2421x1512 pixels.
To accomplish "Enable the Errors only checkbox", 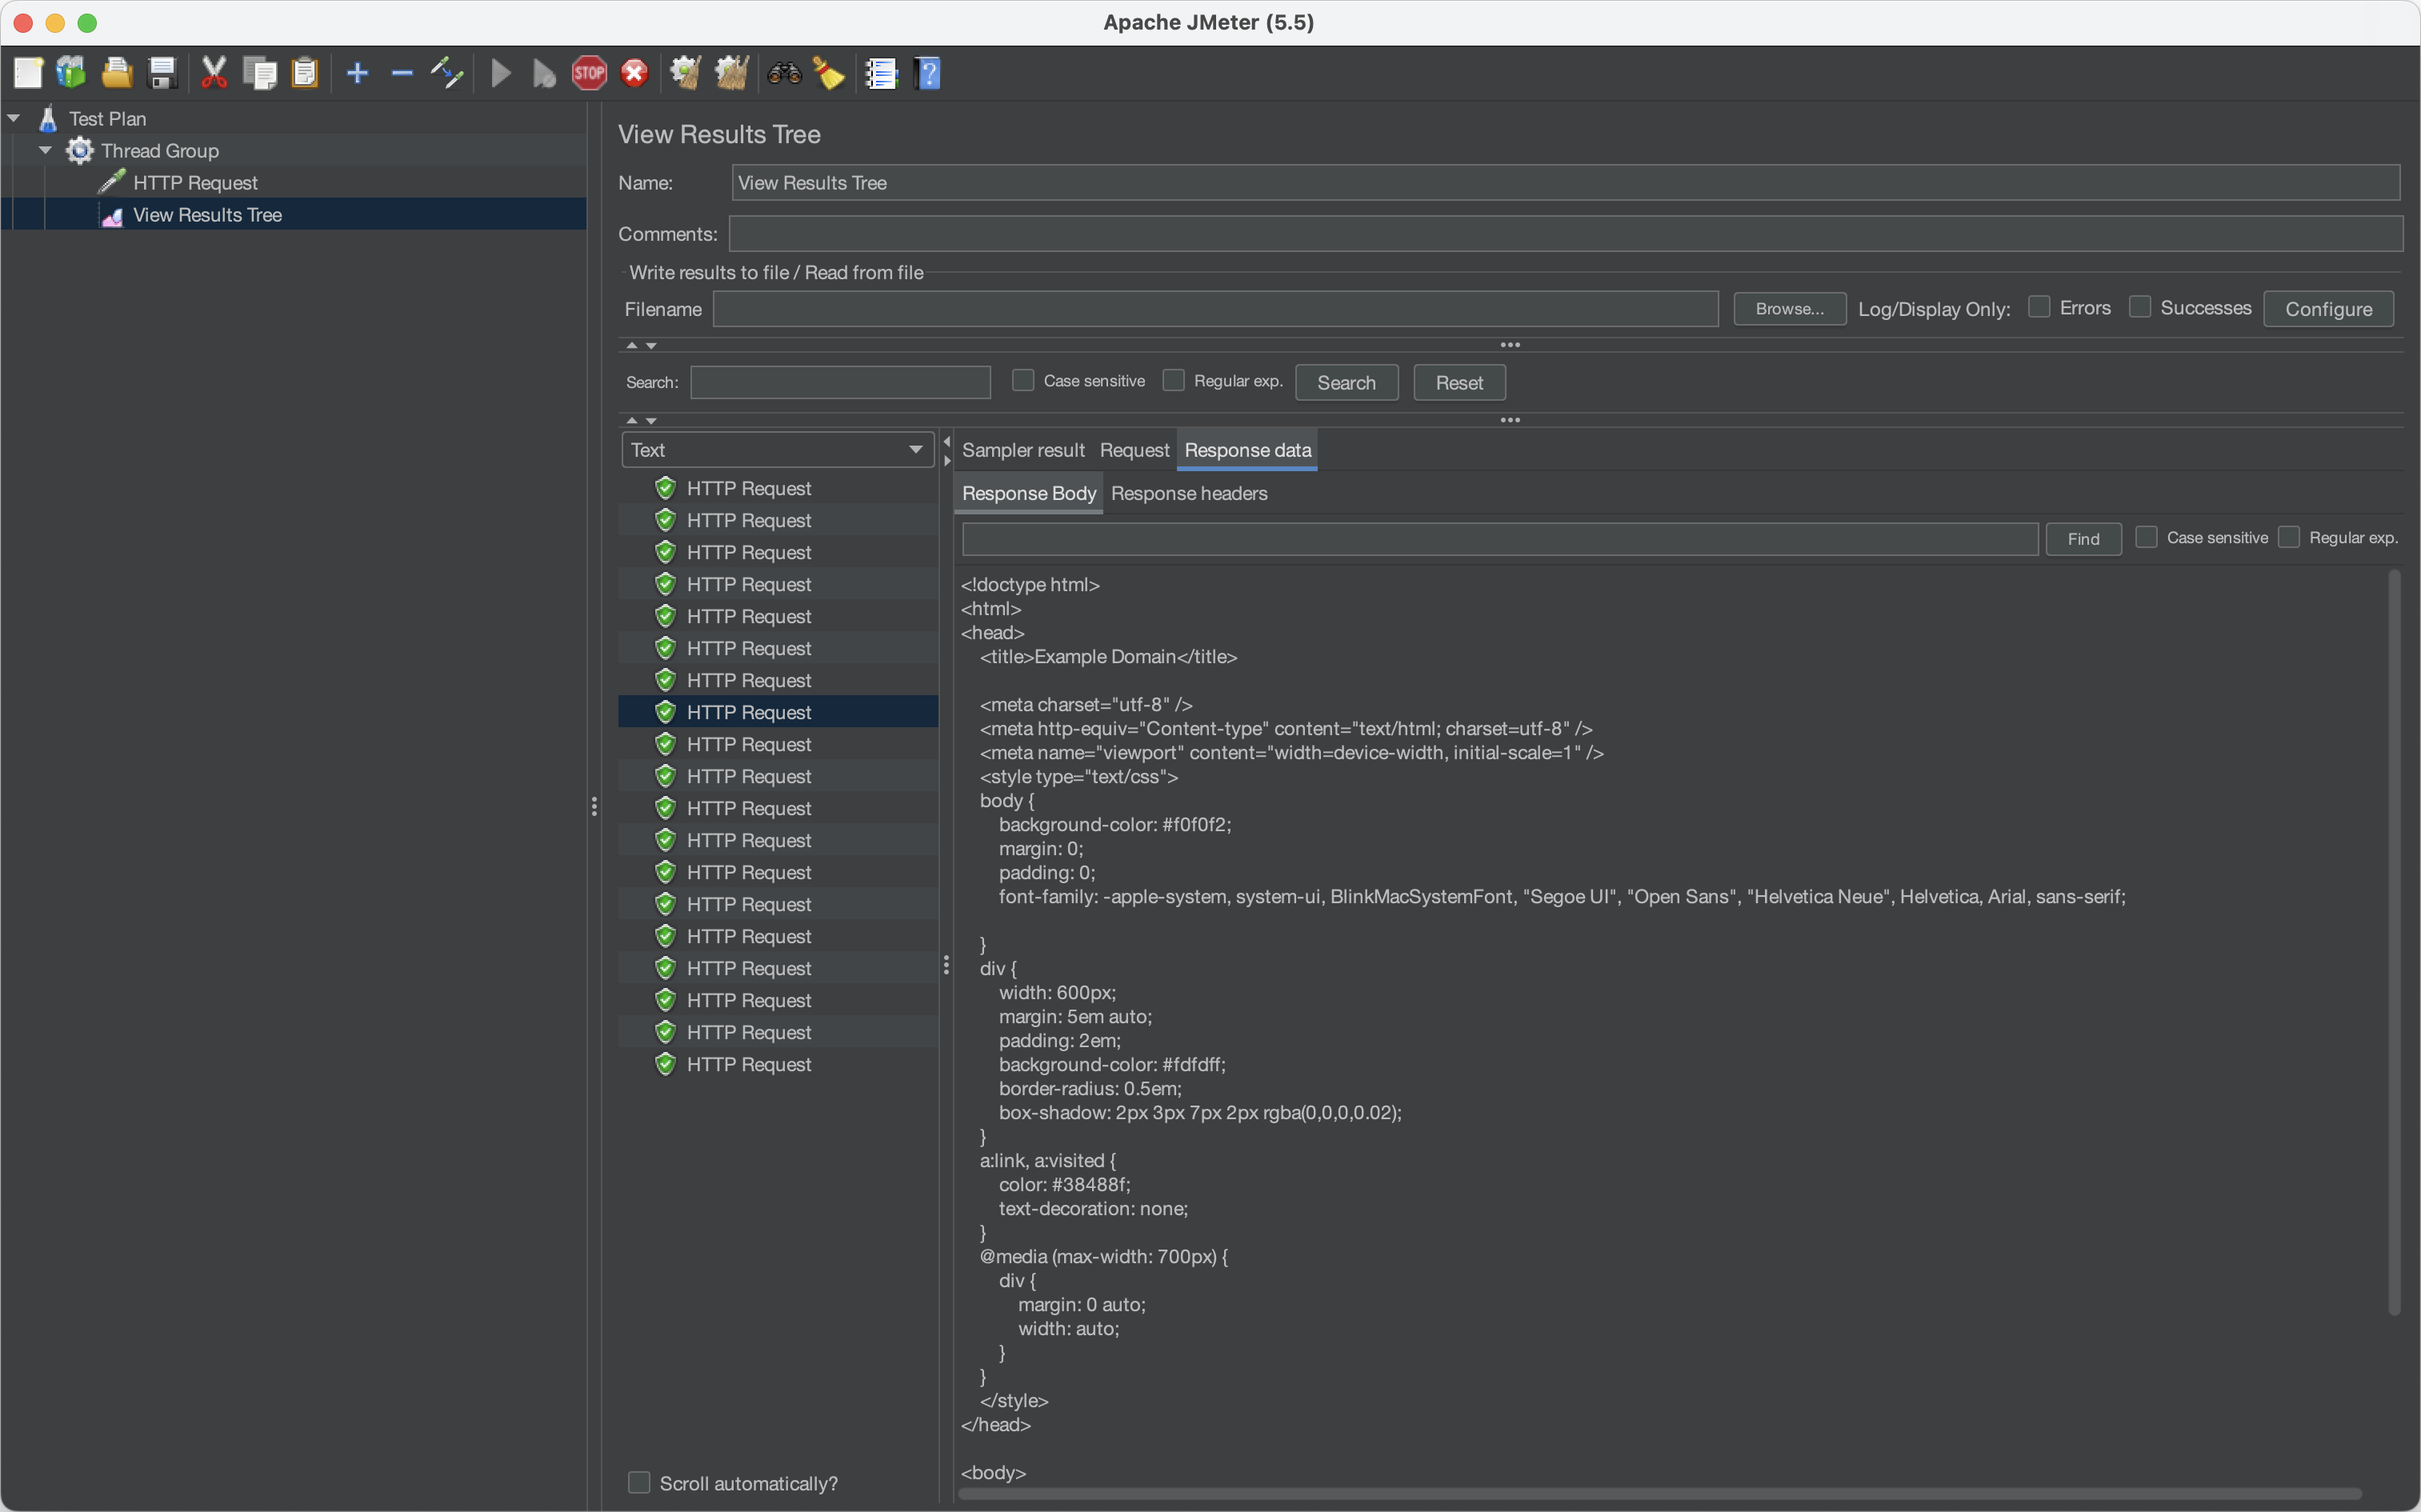I will point(2039,307).
